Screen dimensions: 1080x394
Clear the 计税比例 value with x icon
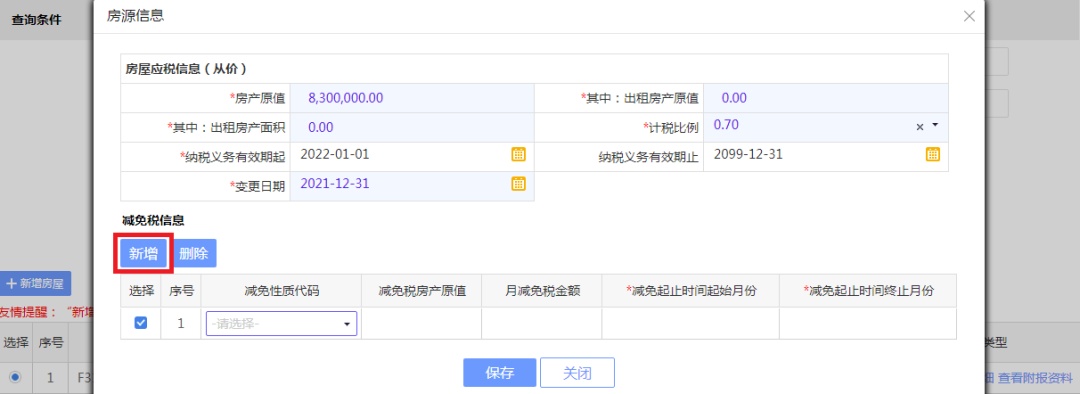click(920, 127)
